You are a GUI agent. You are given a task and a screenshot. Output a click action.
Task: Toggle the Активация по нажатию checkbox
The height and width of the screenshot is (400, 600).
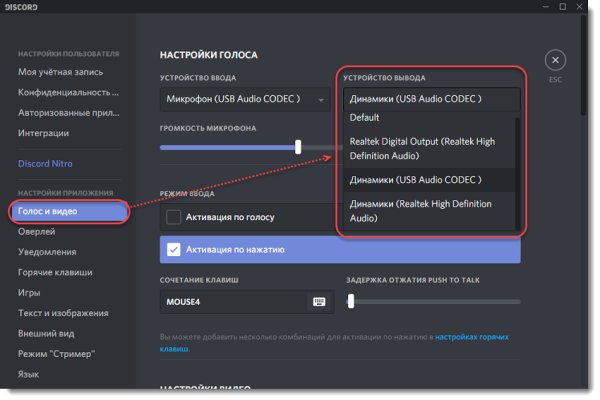click(174, 250)
